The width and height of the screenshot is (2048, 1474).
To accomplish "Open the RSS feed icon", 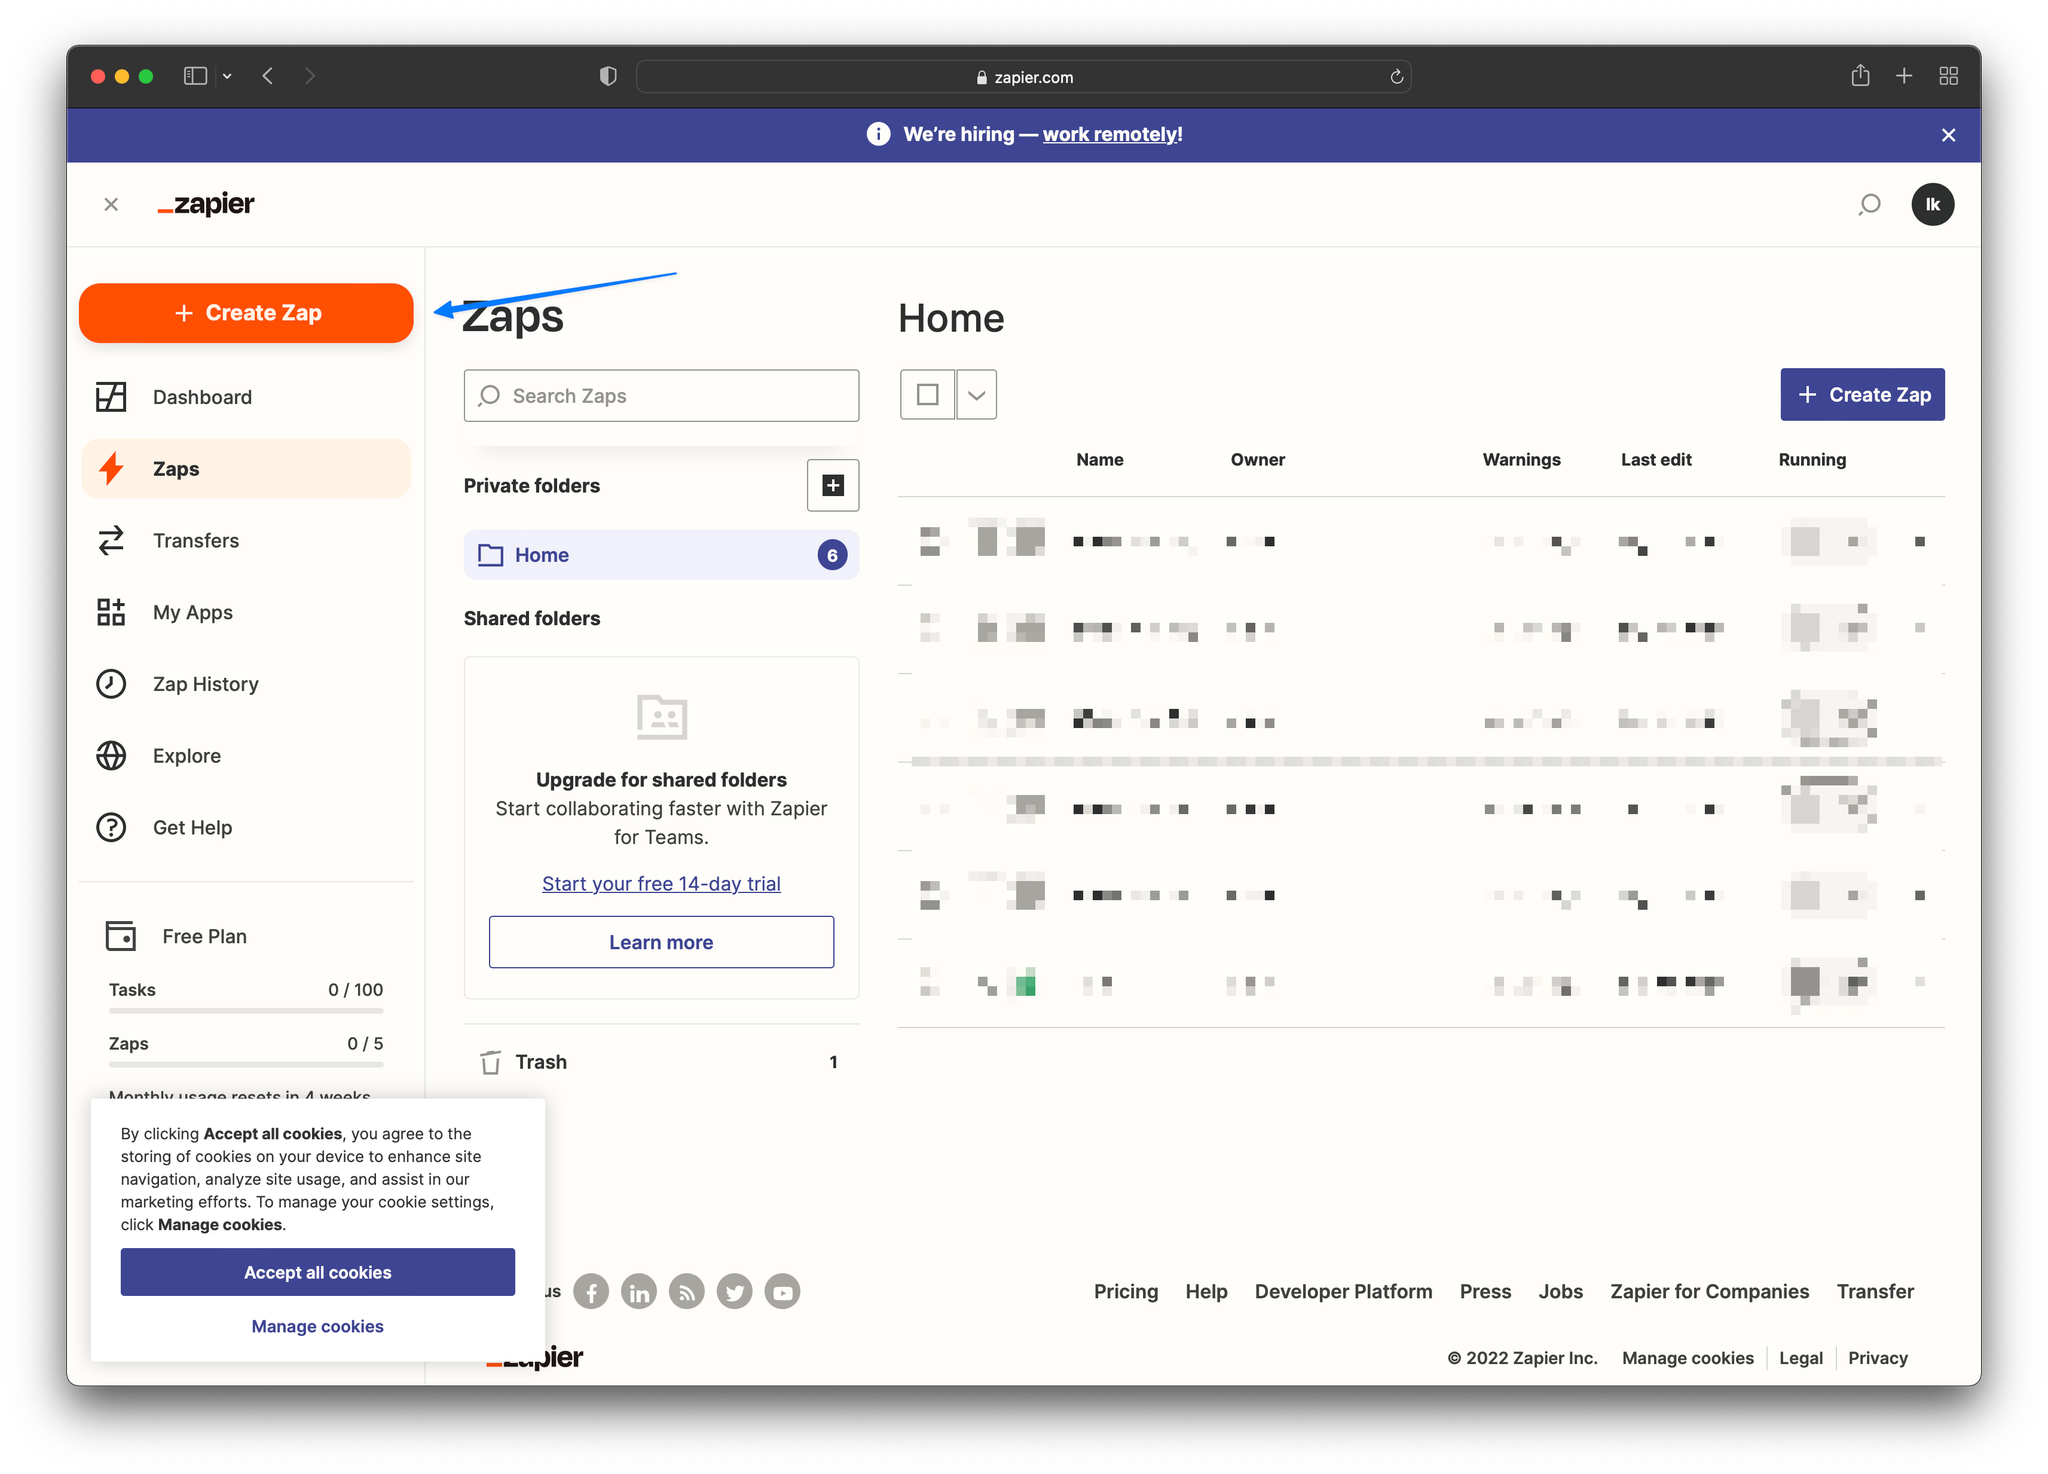I will 687,1292.
